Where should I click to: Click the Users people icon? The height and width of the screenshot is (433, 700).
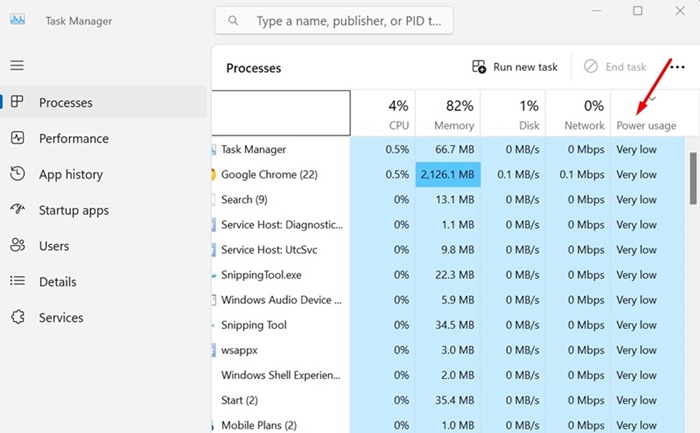[x=17, y=246]
